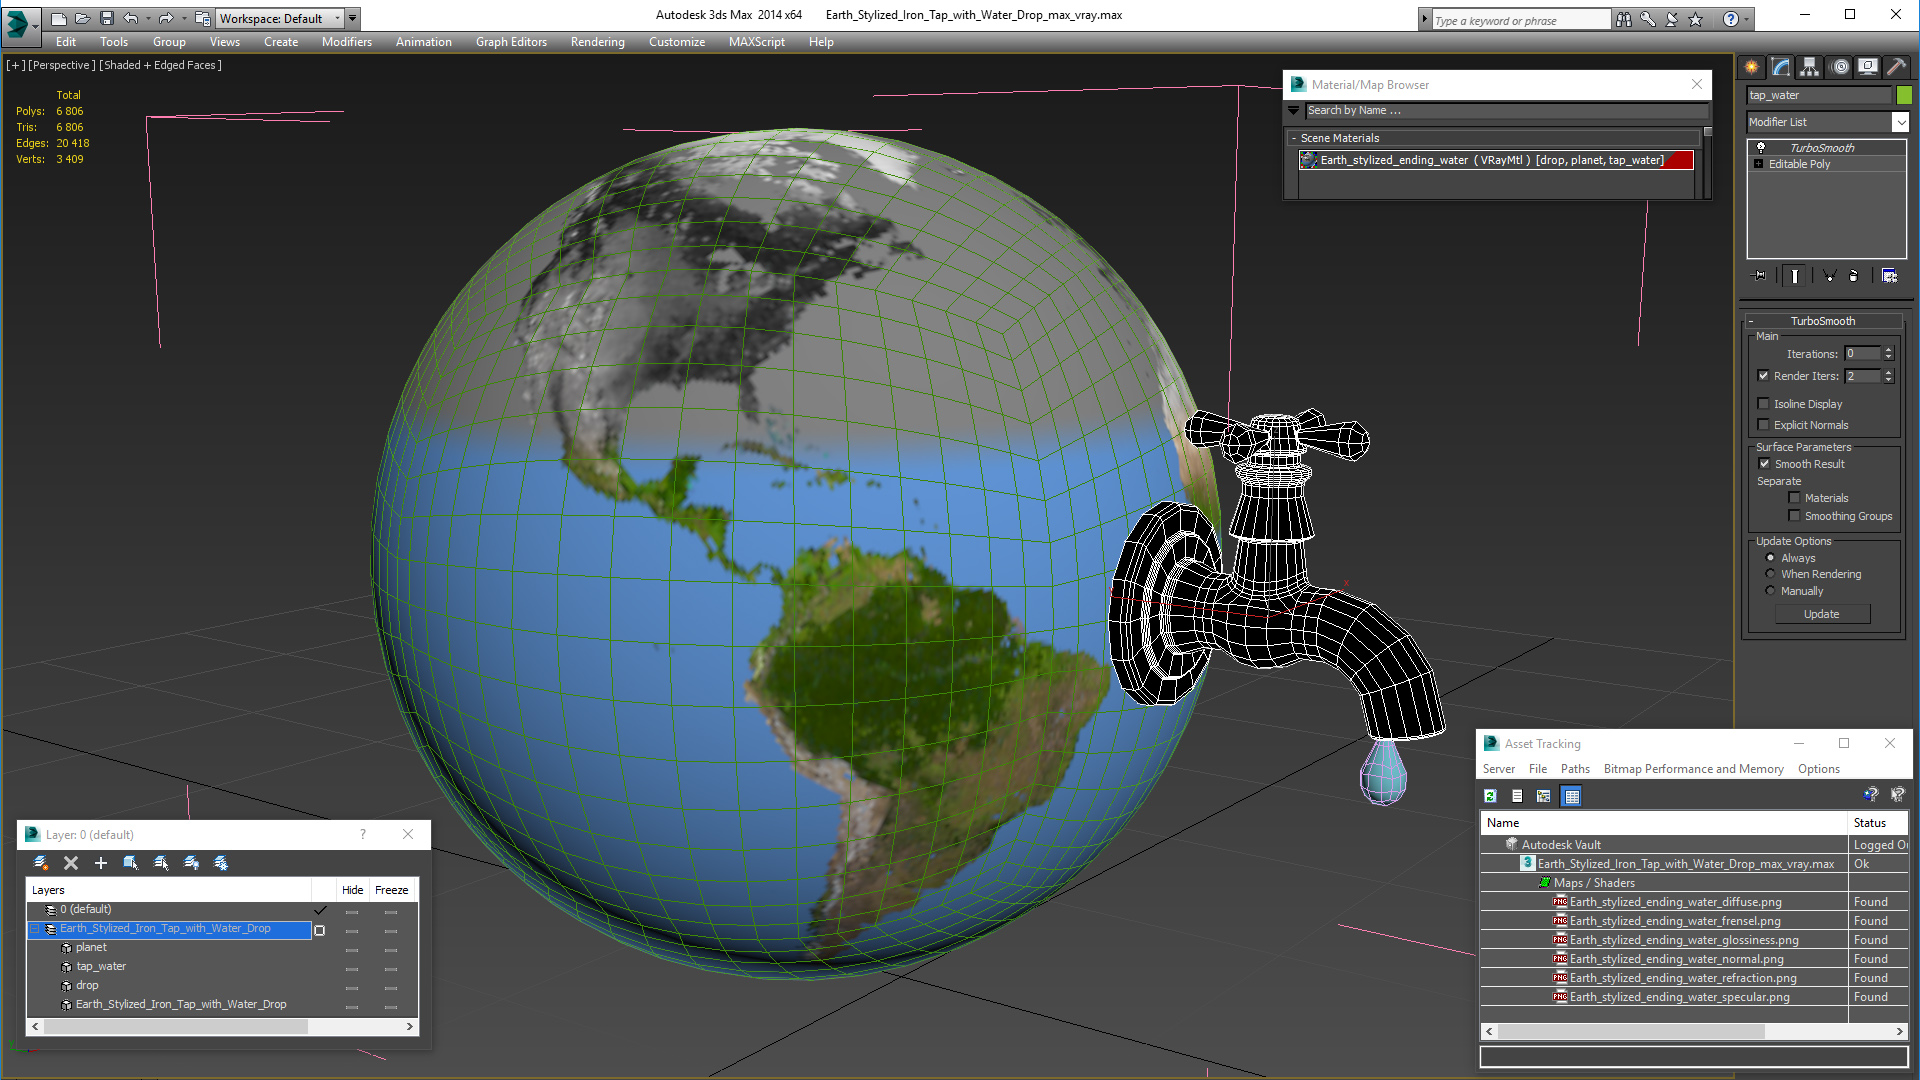Click the Search by Name field
This screenshot has width=1920, height=1080.
point(1506,110)
